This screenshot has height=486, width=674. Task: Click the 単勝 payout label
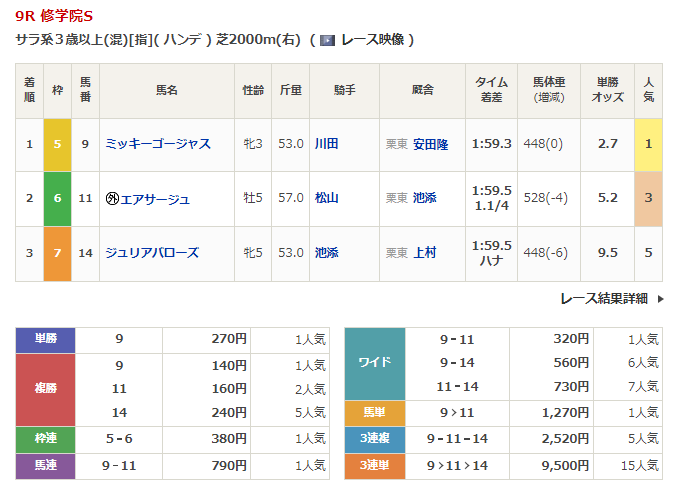(45, 339)
